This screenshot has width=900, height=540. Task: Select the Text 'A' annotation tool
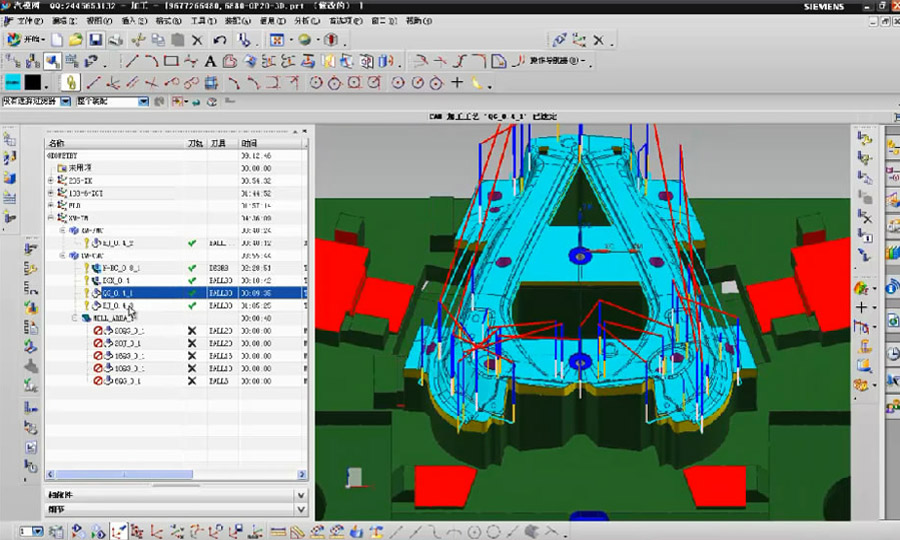point(211,62)
